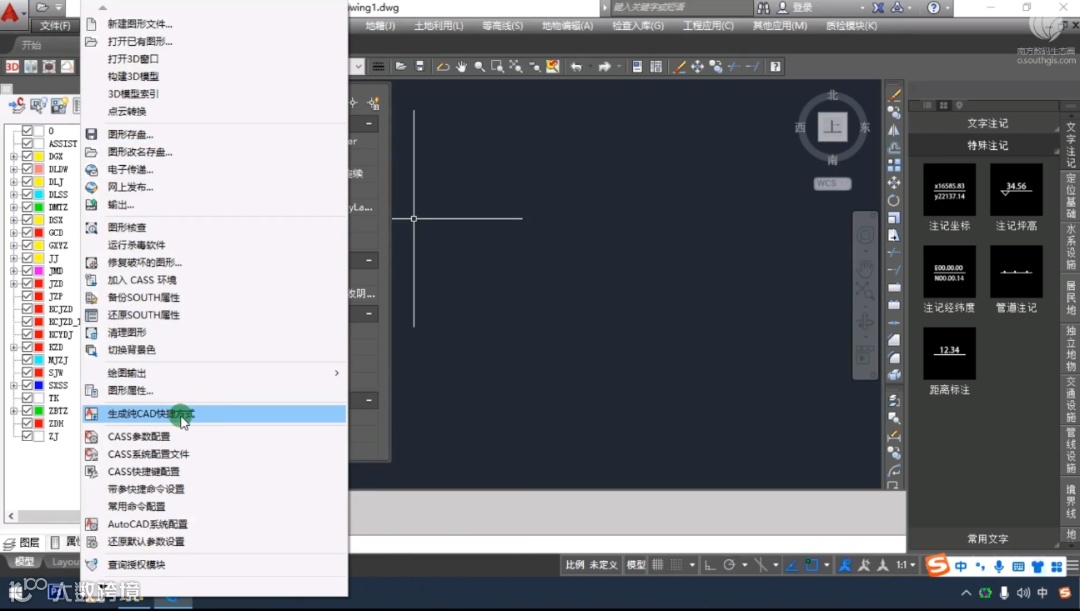Open the 等高线(S) menu
Image resolution: width=1080 pixels, height=611 pixels.
(502, 25)
